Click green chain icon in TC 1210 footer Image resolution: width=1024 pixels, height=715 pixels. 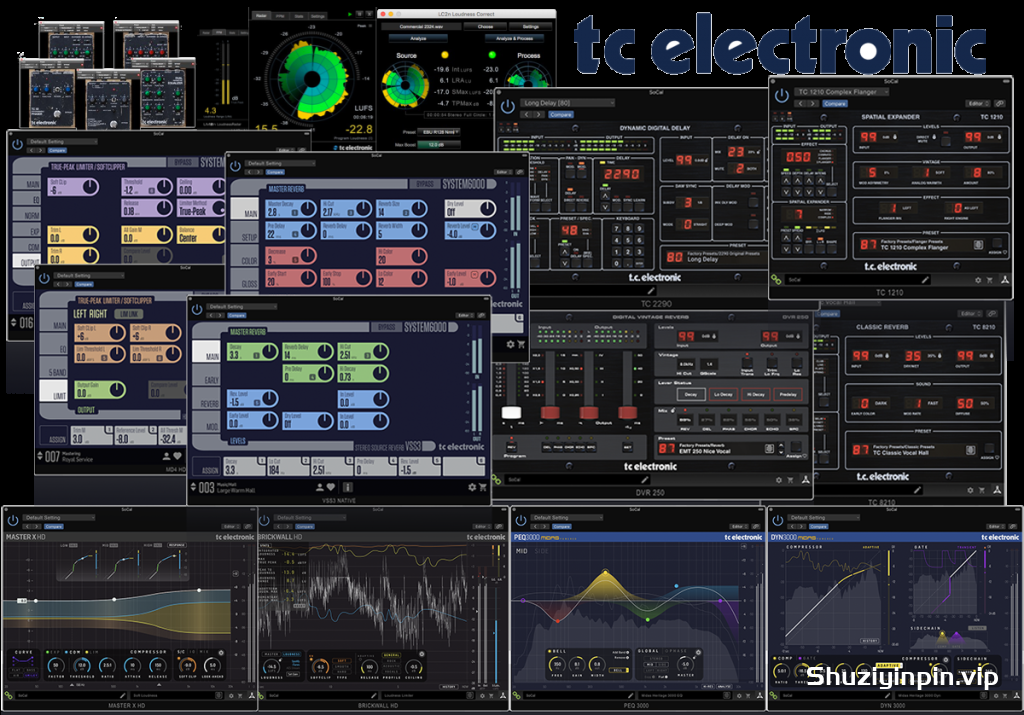pos(776,279)
